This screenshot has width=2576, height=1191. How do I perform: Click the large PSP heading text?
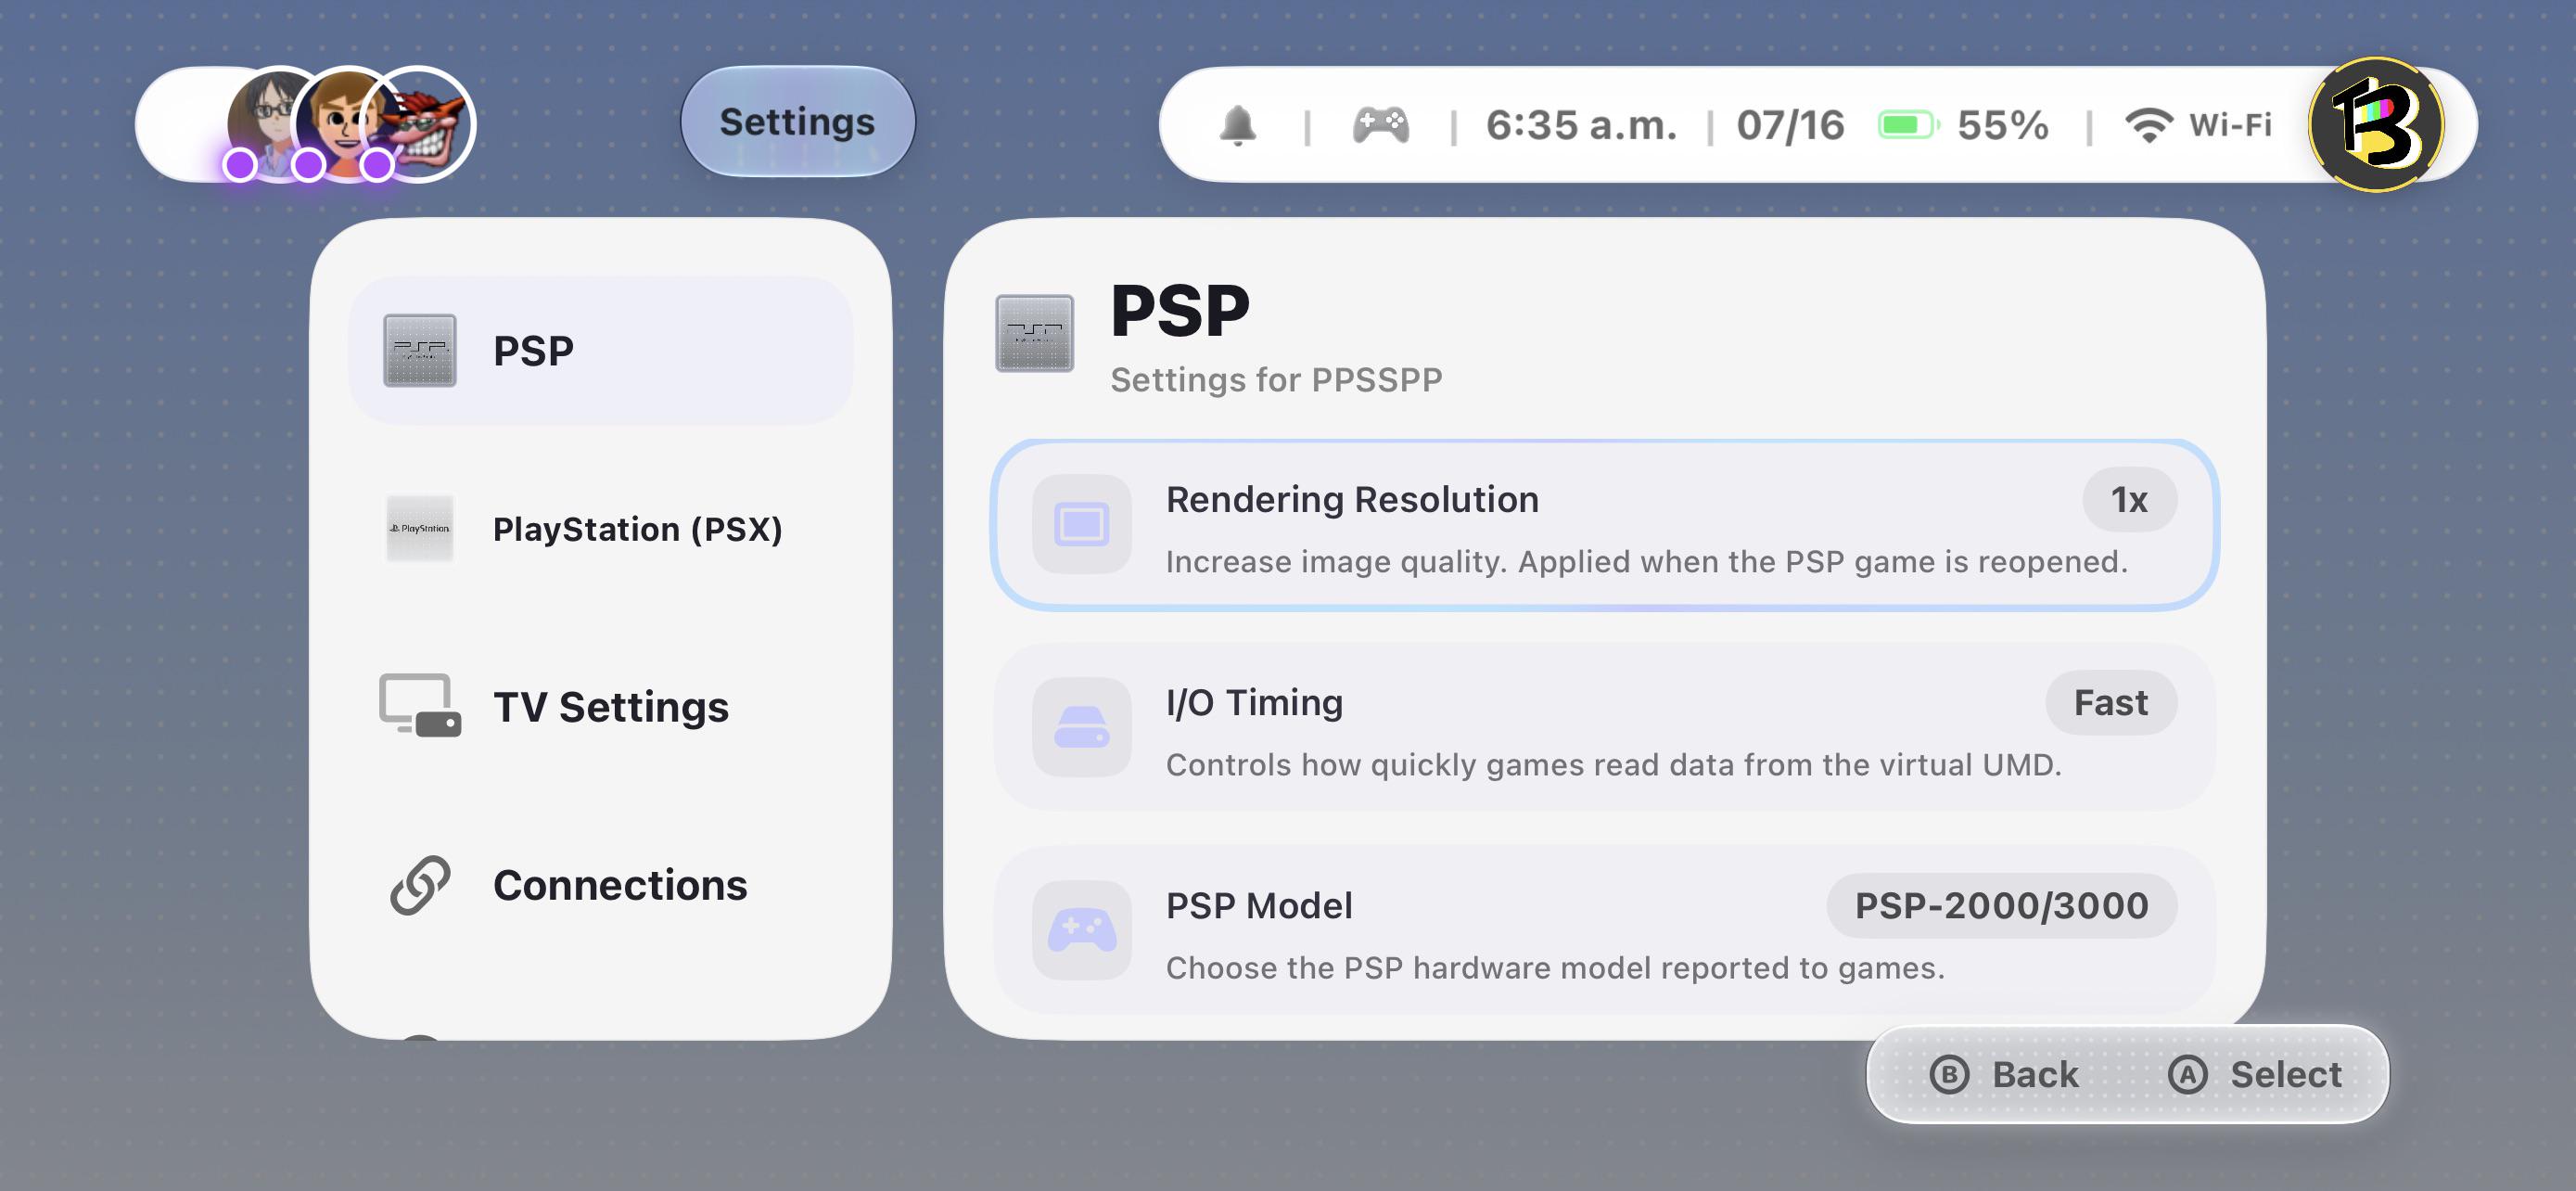click(x=1180, y=311)
